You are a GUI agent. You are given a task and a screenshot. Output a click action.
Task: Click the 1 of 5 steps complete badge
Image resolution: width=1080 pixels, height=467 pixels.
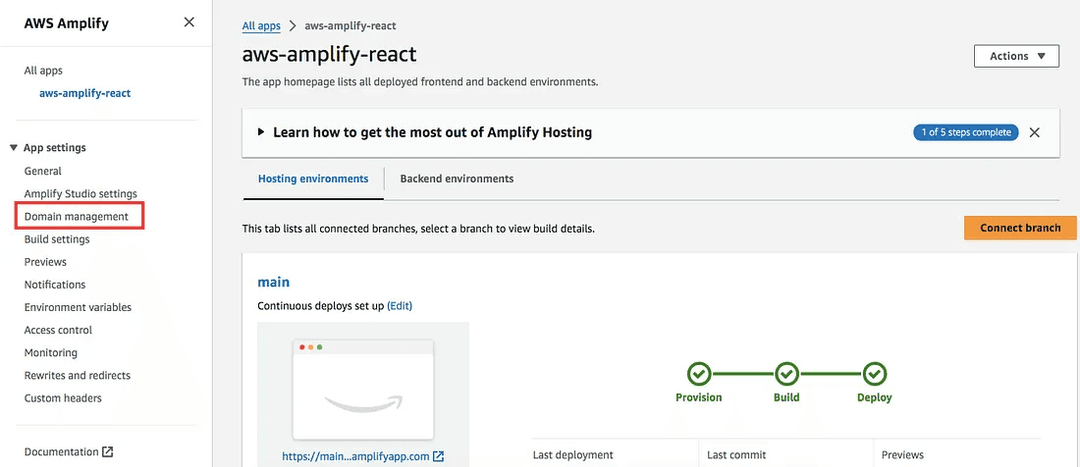[x=966, y=133]
